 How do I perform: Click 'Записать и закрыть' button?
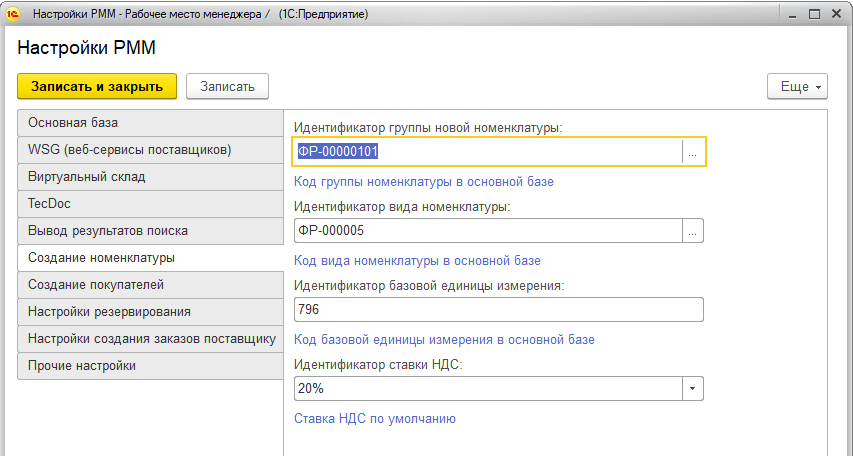tap(97, 87)
